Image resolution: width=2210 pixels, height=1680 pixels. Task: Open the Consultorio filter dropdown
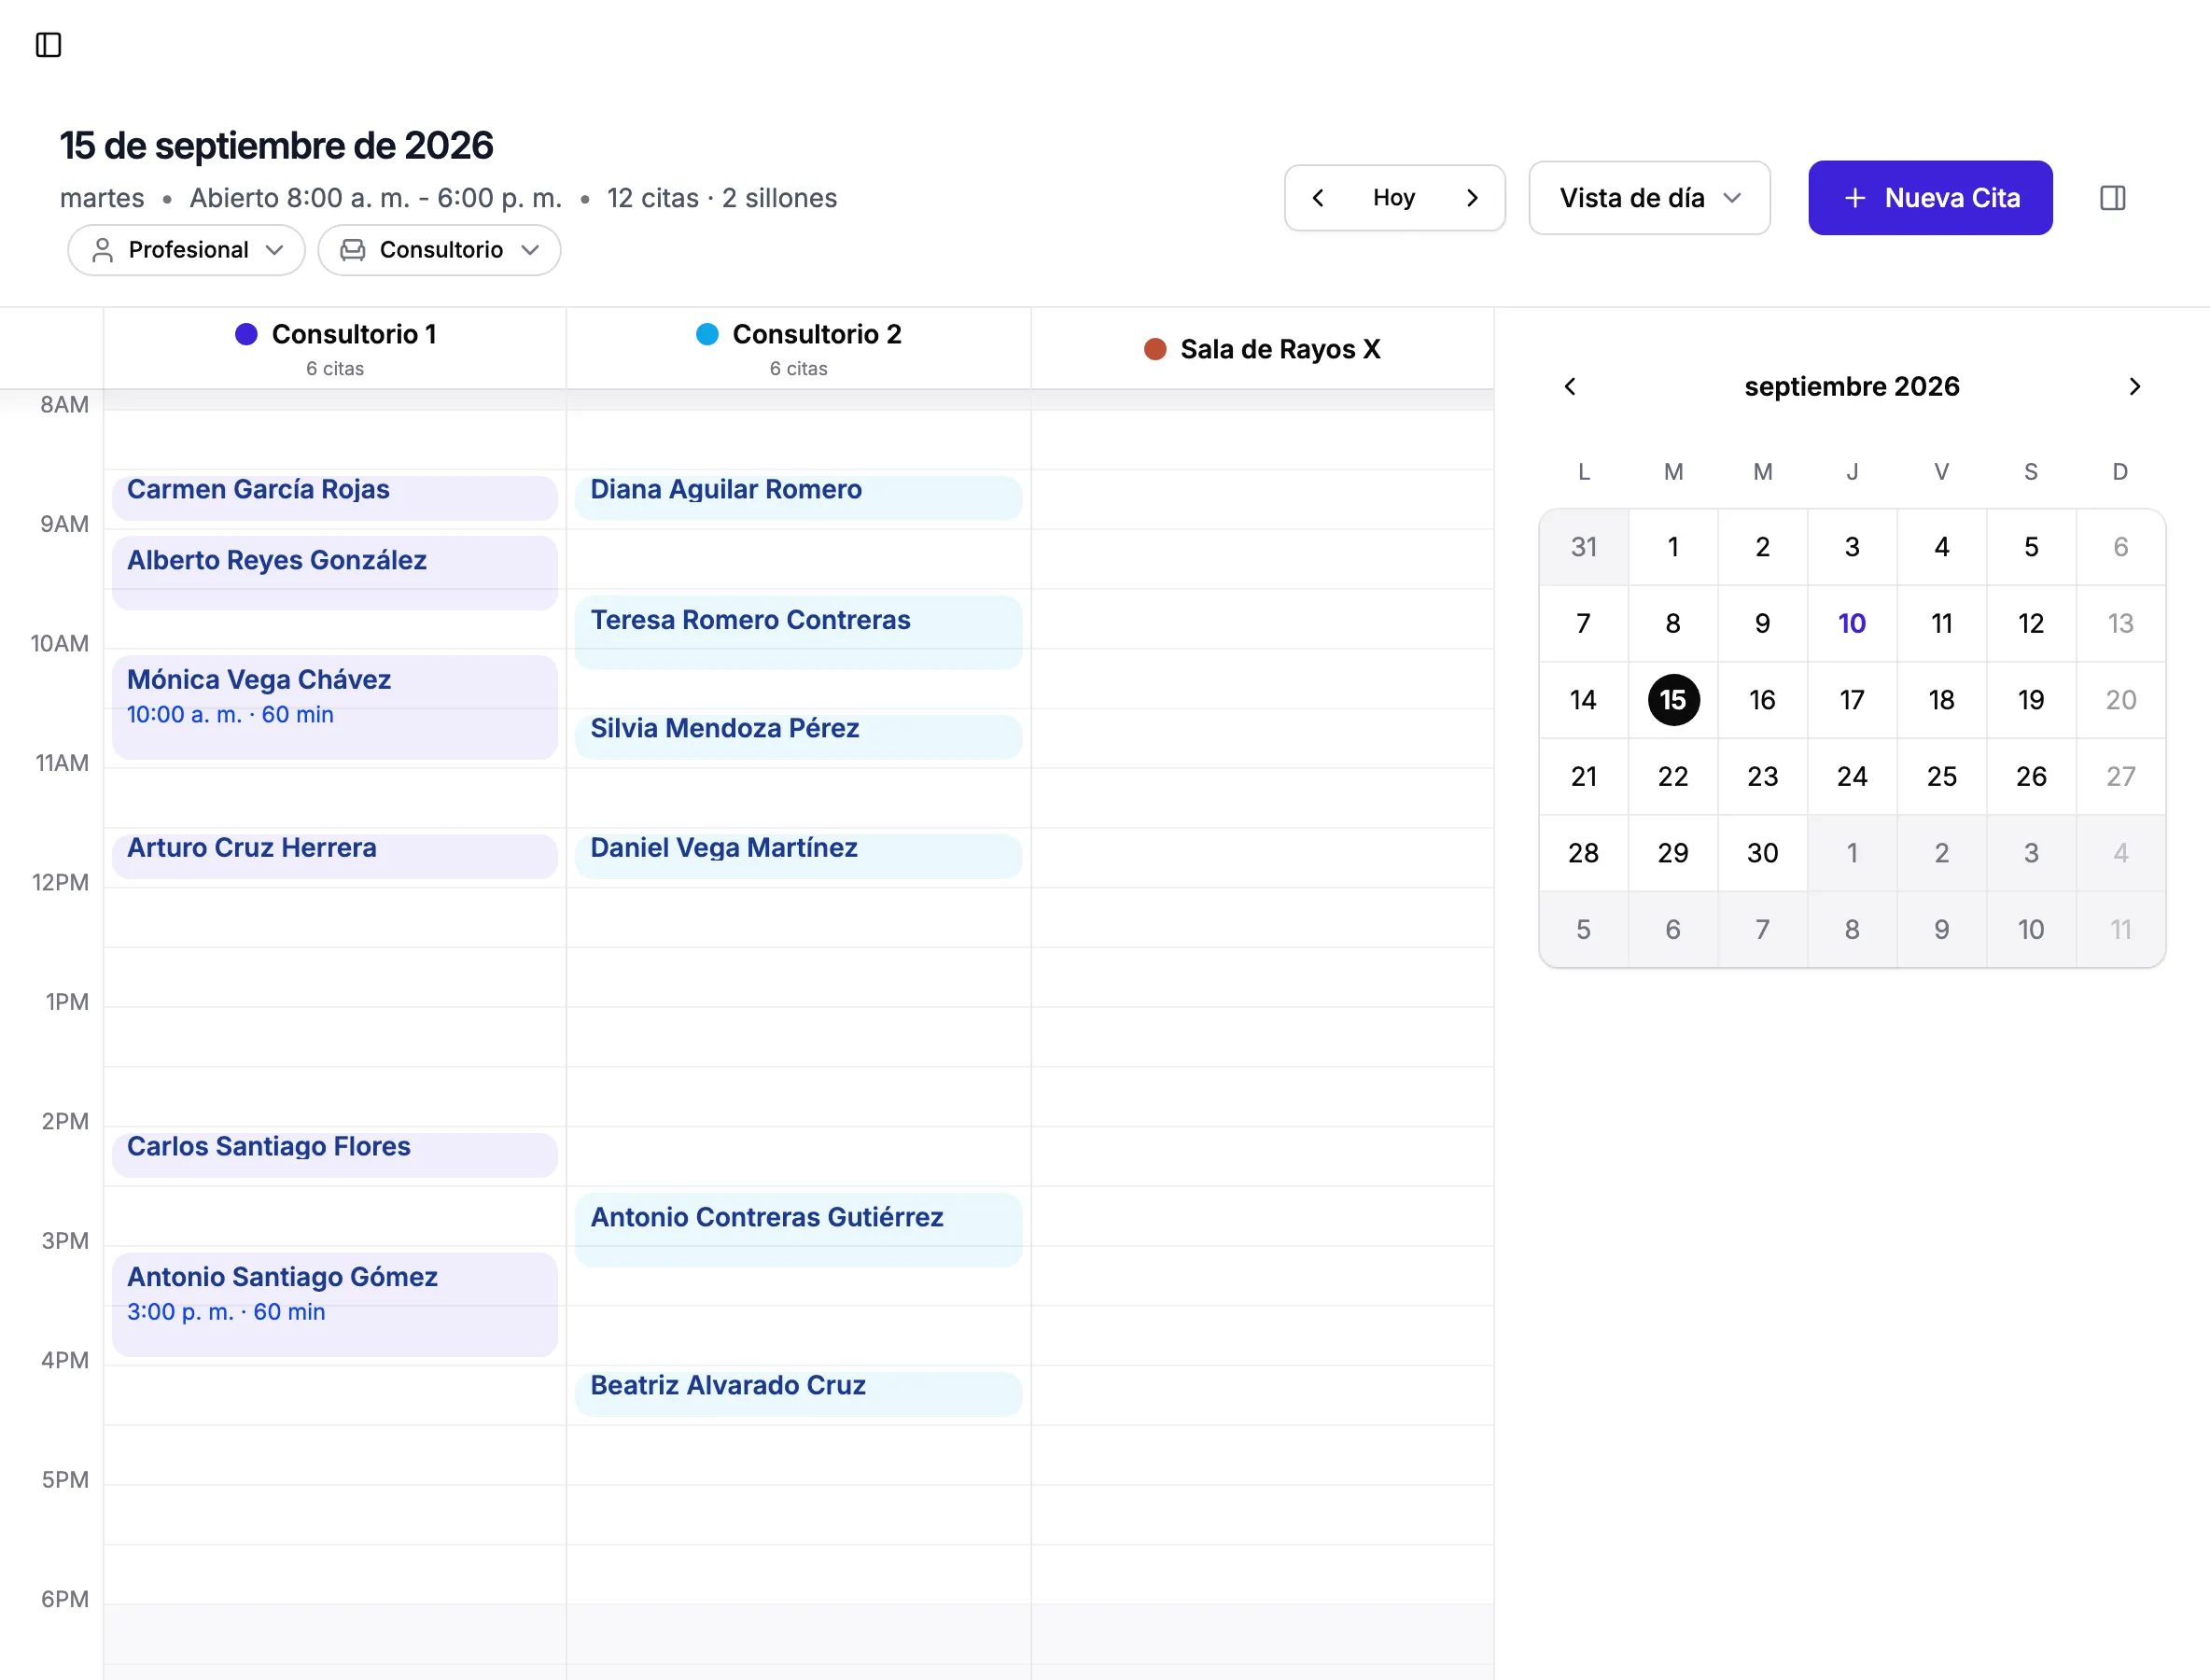439,250
